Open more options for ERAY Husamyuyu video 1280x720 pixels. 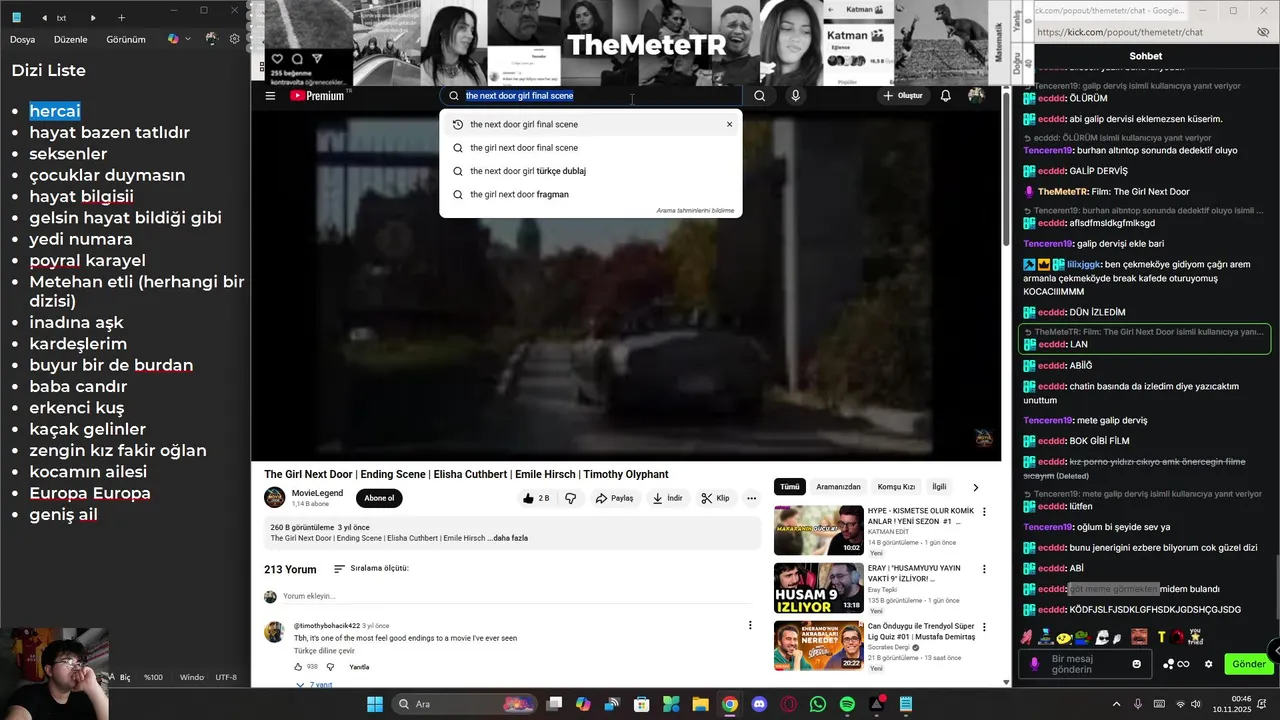[x=984, y=570]
